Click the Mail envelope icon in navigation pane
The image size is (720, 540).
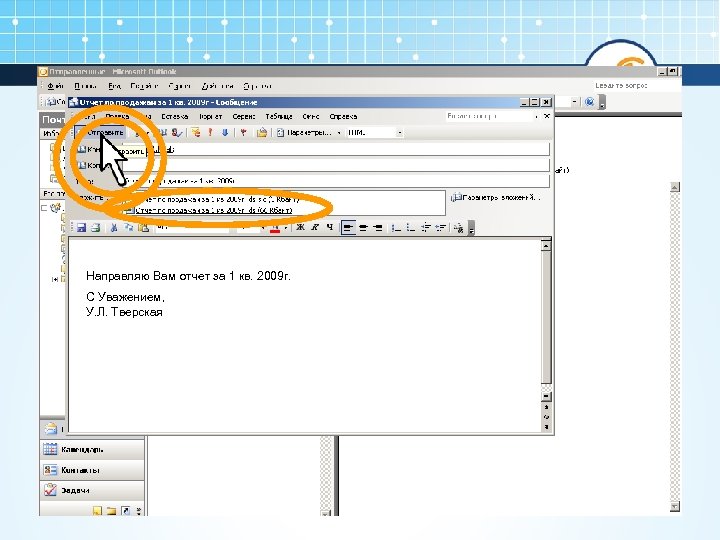(x=50, y=429)
